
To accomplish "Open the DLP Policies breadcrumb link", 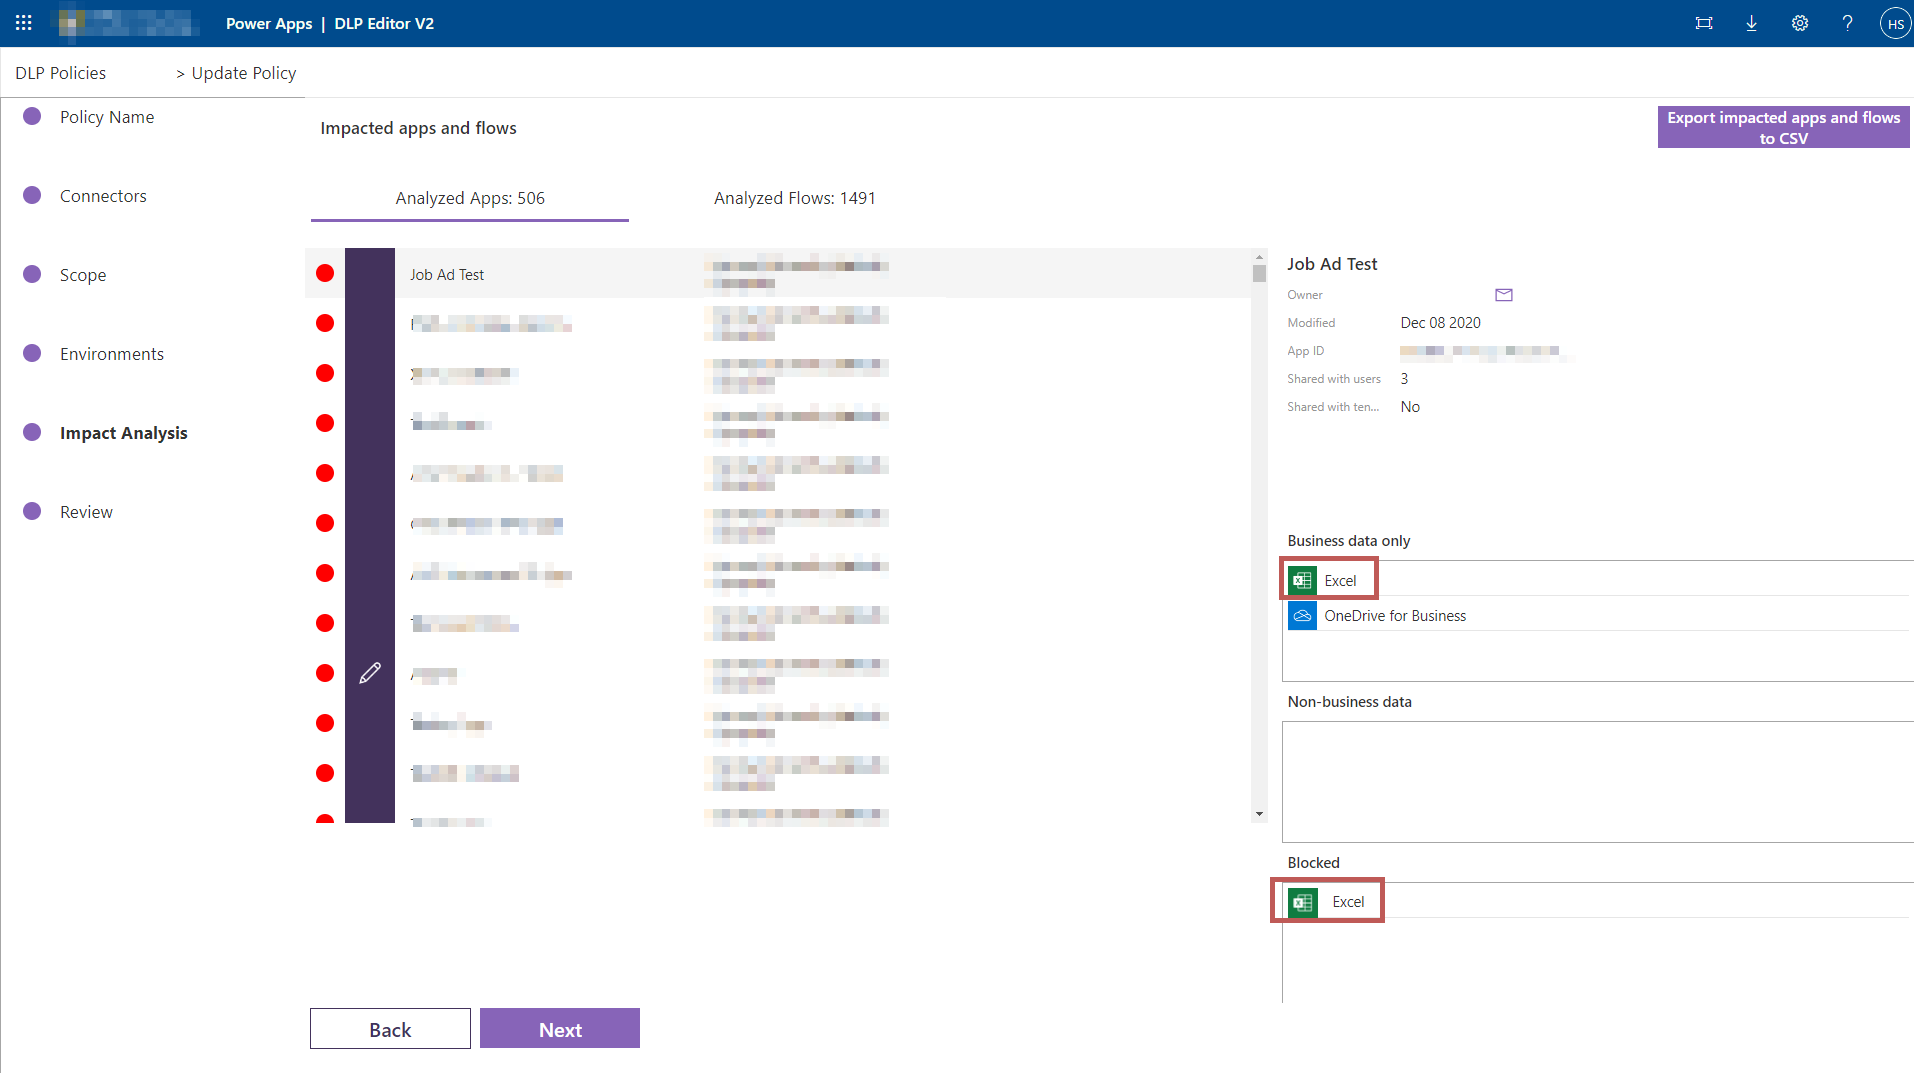I will pos(60,72).
